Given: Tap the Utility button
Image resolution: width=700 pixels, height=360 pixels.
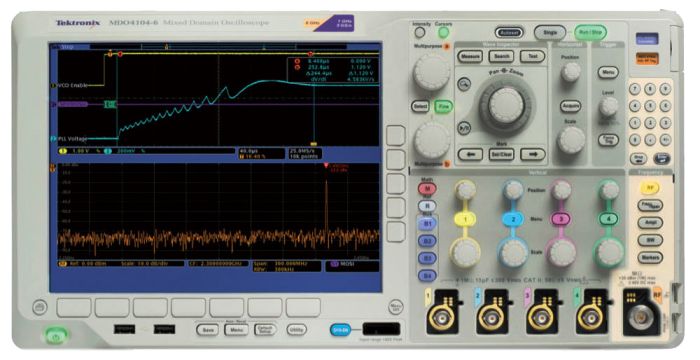Looking at the screenshot, I should pyautogui.click(x=296, y=330).
